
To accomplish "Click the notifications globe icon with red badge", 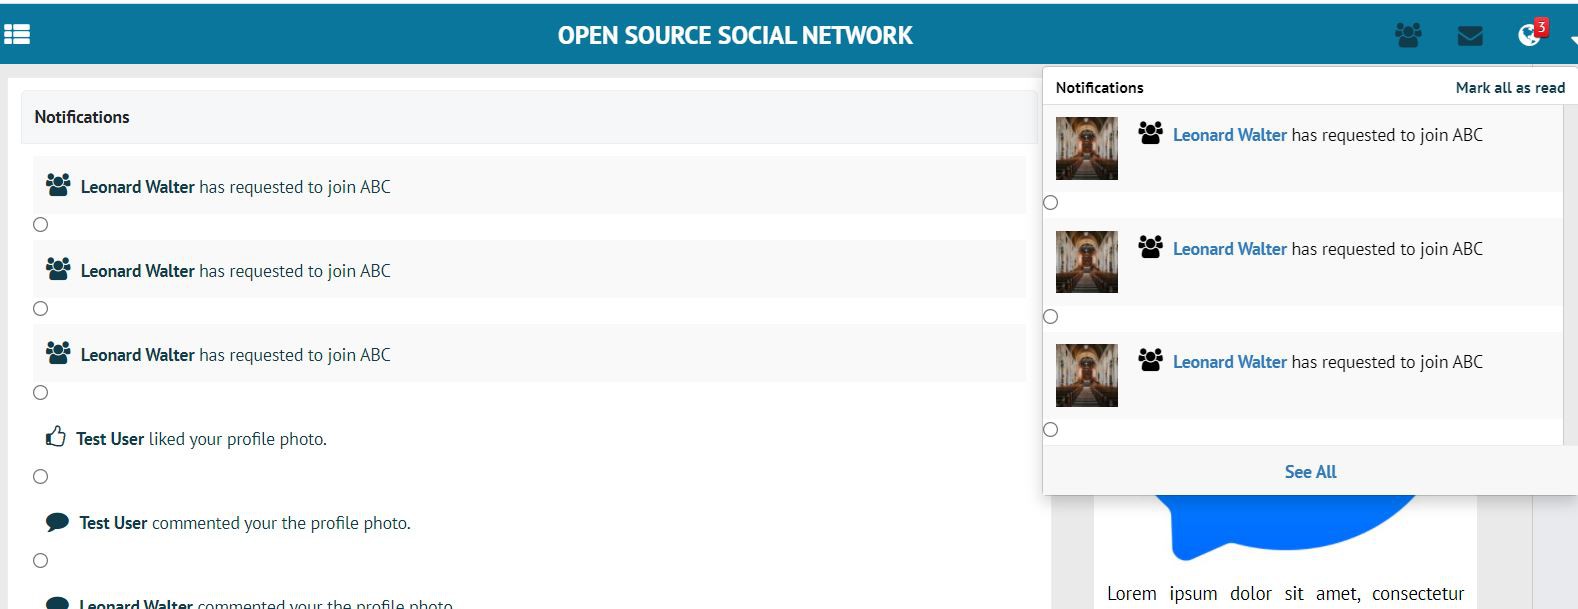I will click(x=1529, y=35).
